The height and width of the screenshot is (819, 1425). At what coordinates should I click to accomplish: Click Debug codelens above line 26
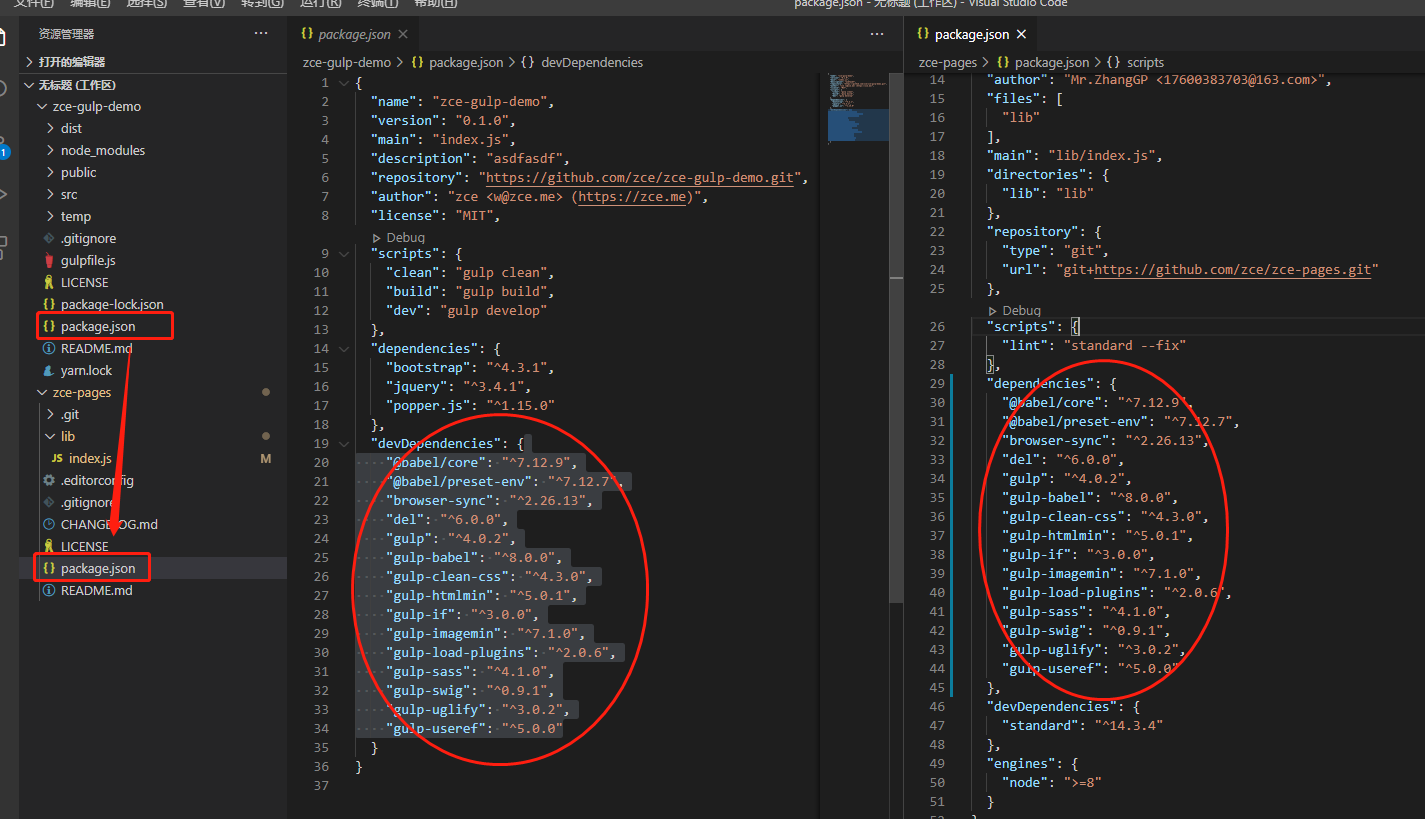(1014, 310)
